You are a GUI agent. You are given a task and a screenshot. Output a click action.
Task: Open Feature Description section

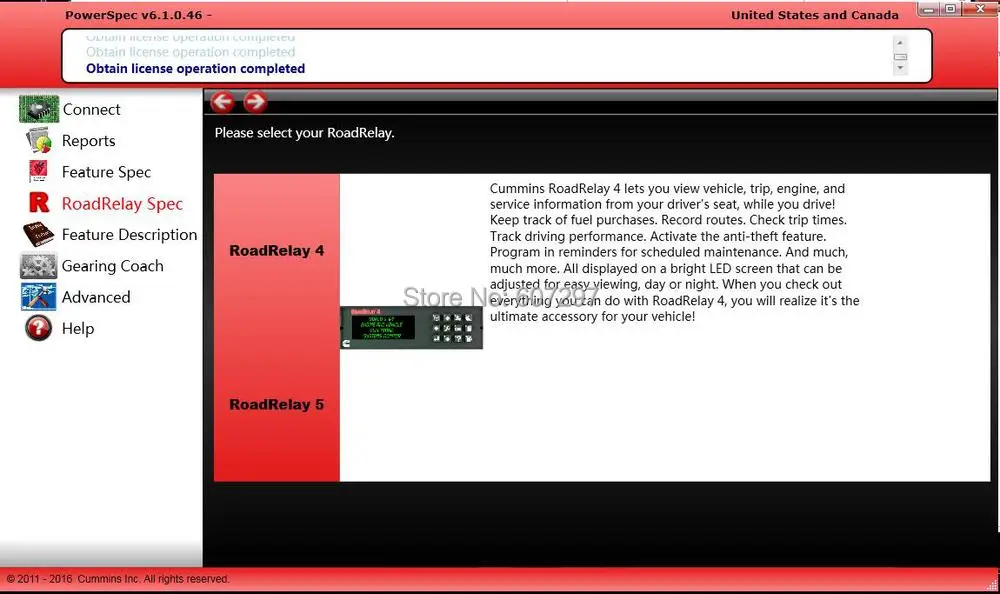tap(129, 235)
